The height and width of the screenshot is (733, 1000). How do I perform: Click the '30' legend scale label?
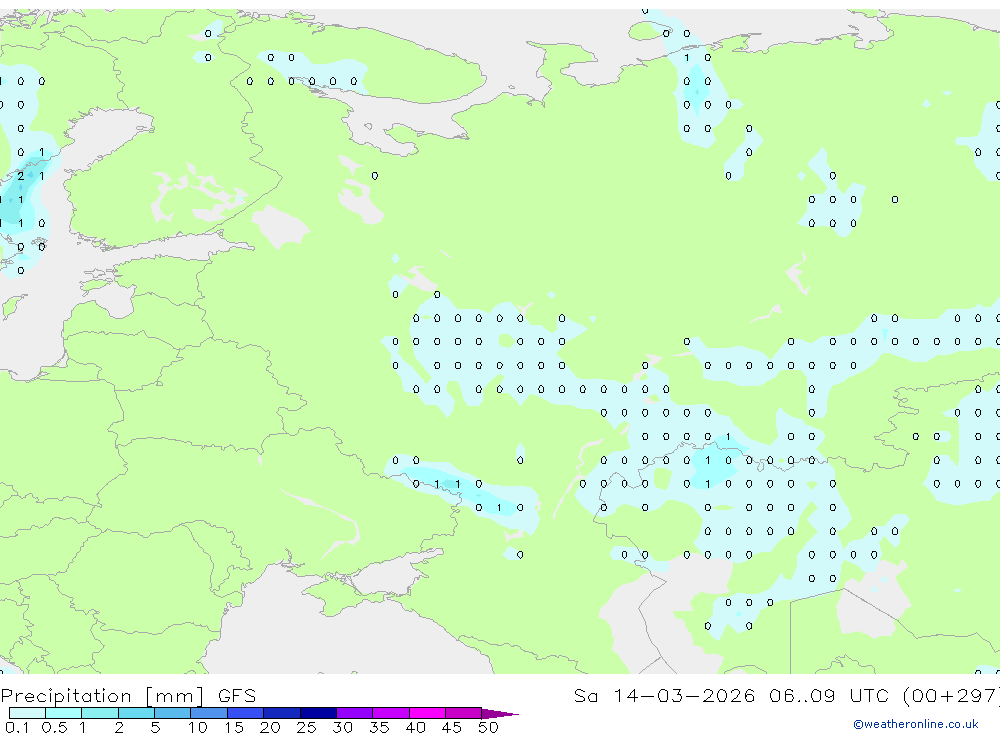pyautogui.click(x=342, y=727)
